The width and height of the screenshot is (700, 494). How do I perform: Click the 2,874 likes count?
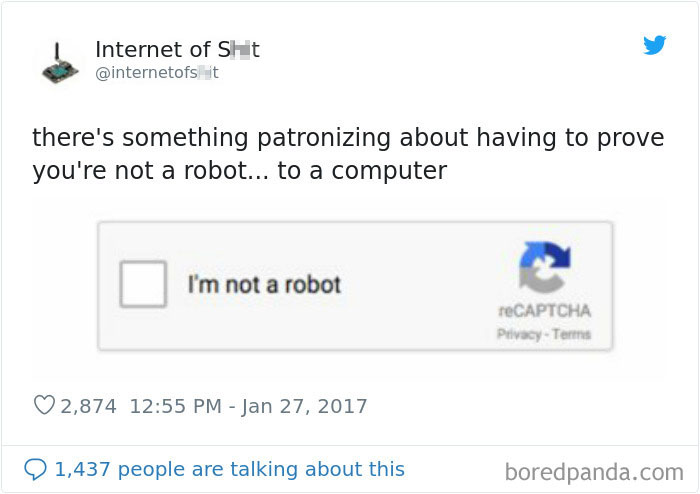[x=89, y=406]
